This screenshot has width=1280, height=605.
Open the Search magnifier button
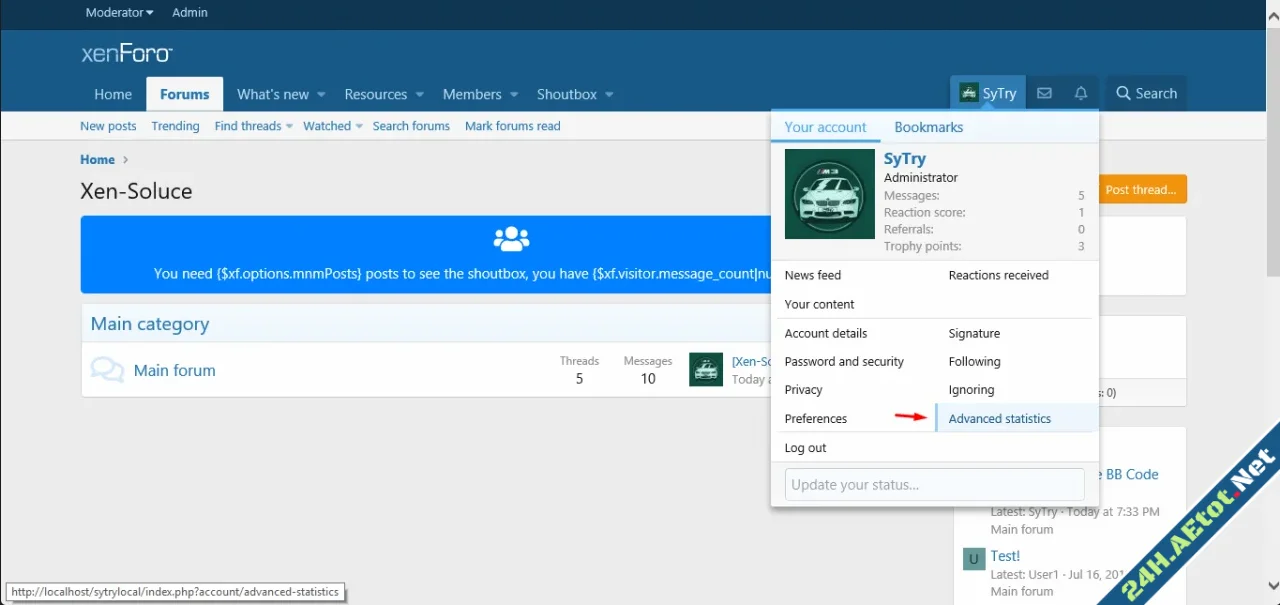1146,93
